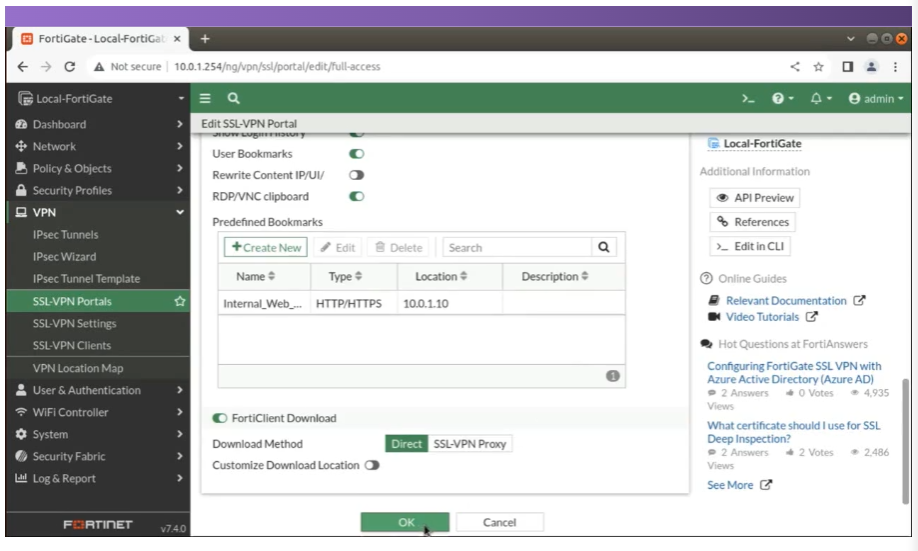Click the favorite star on SSL-VPN Portals
This screenshot has height=551, width=918.
click(x=180, y=301)
